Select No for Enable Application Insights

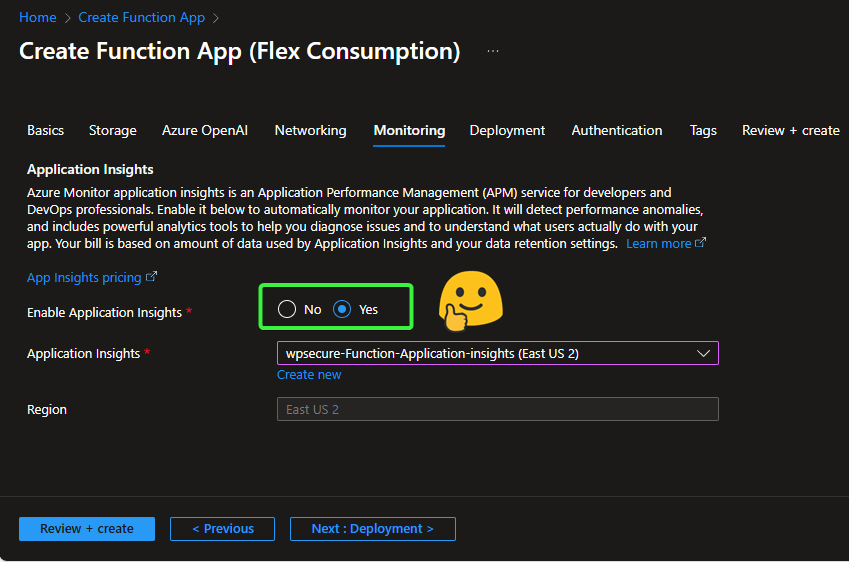pyautogui.click(x=288, y=309)
